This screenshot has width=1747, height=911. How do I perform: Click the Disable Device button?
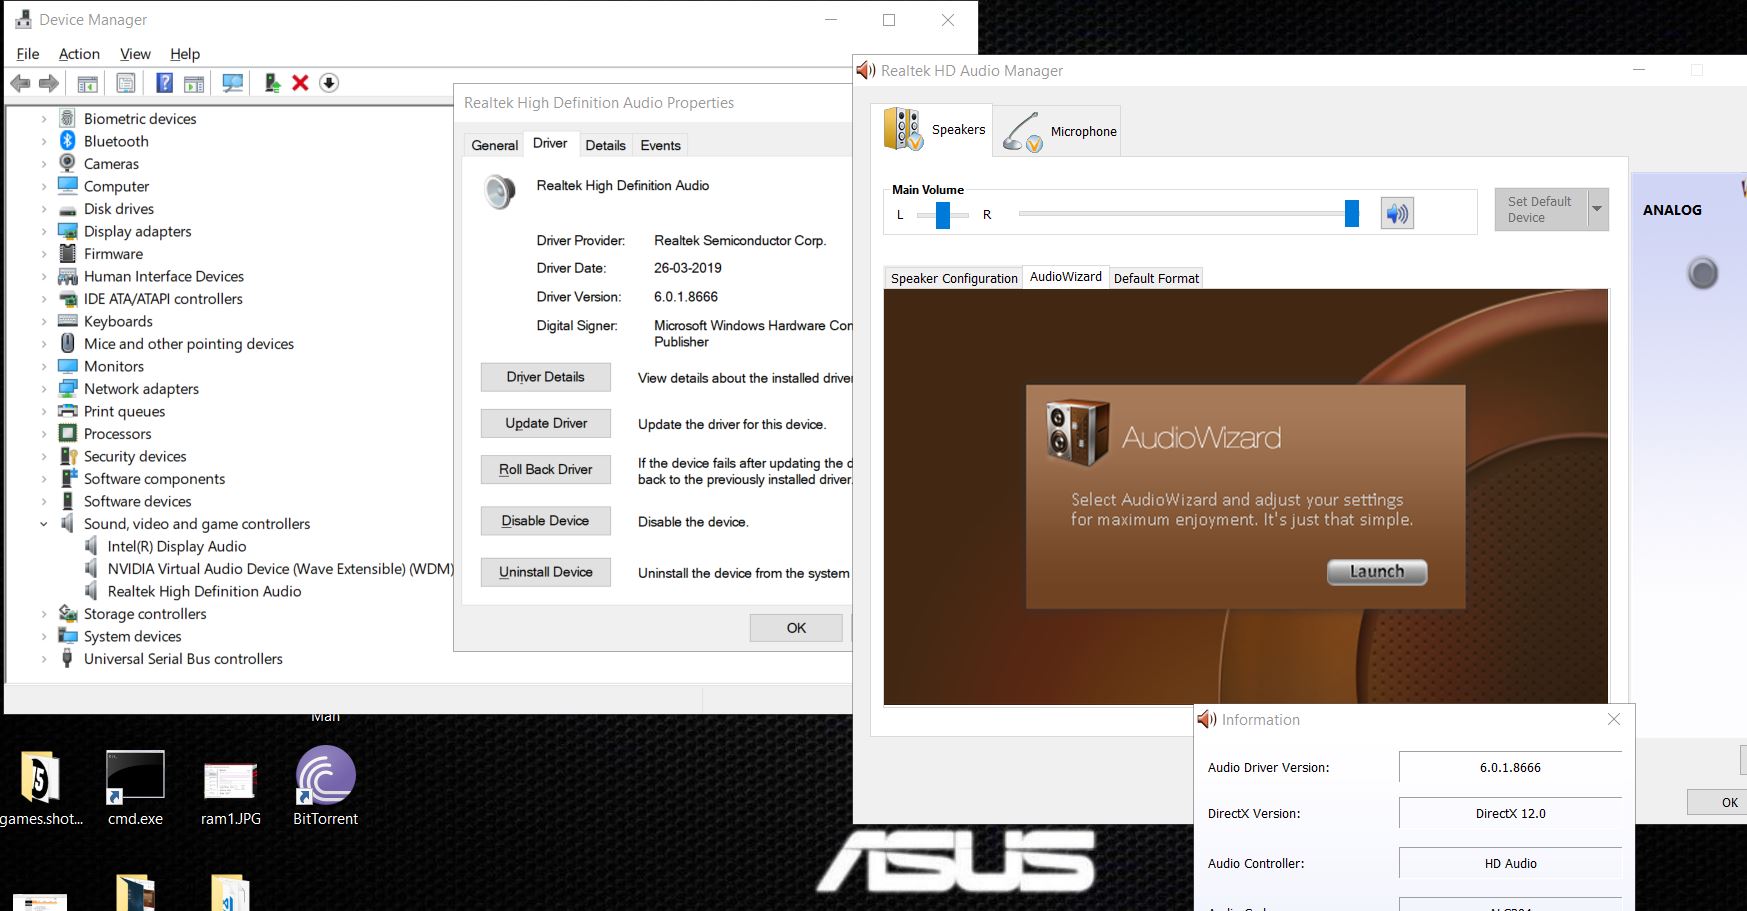pos(545,521)
